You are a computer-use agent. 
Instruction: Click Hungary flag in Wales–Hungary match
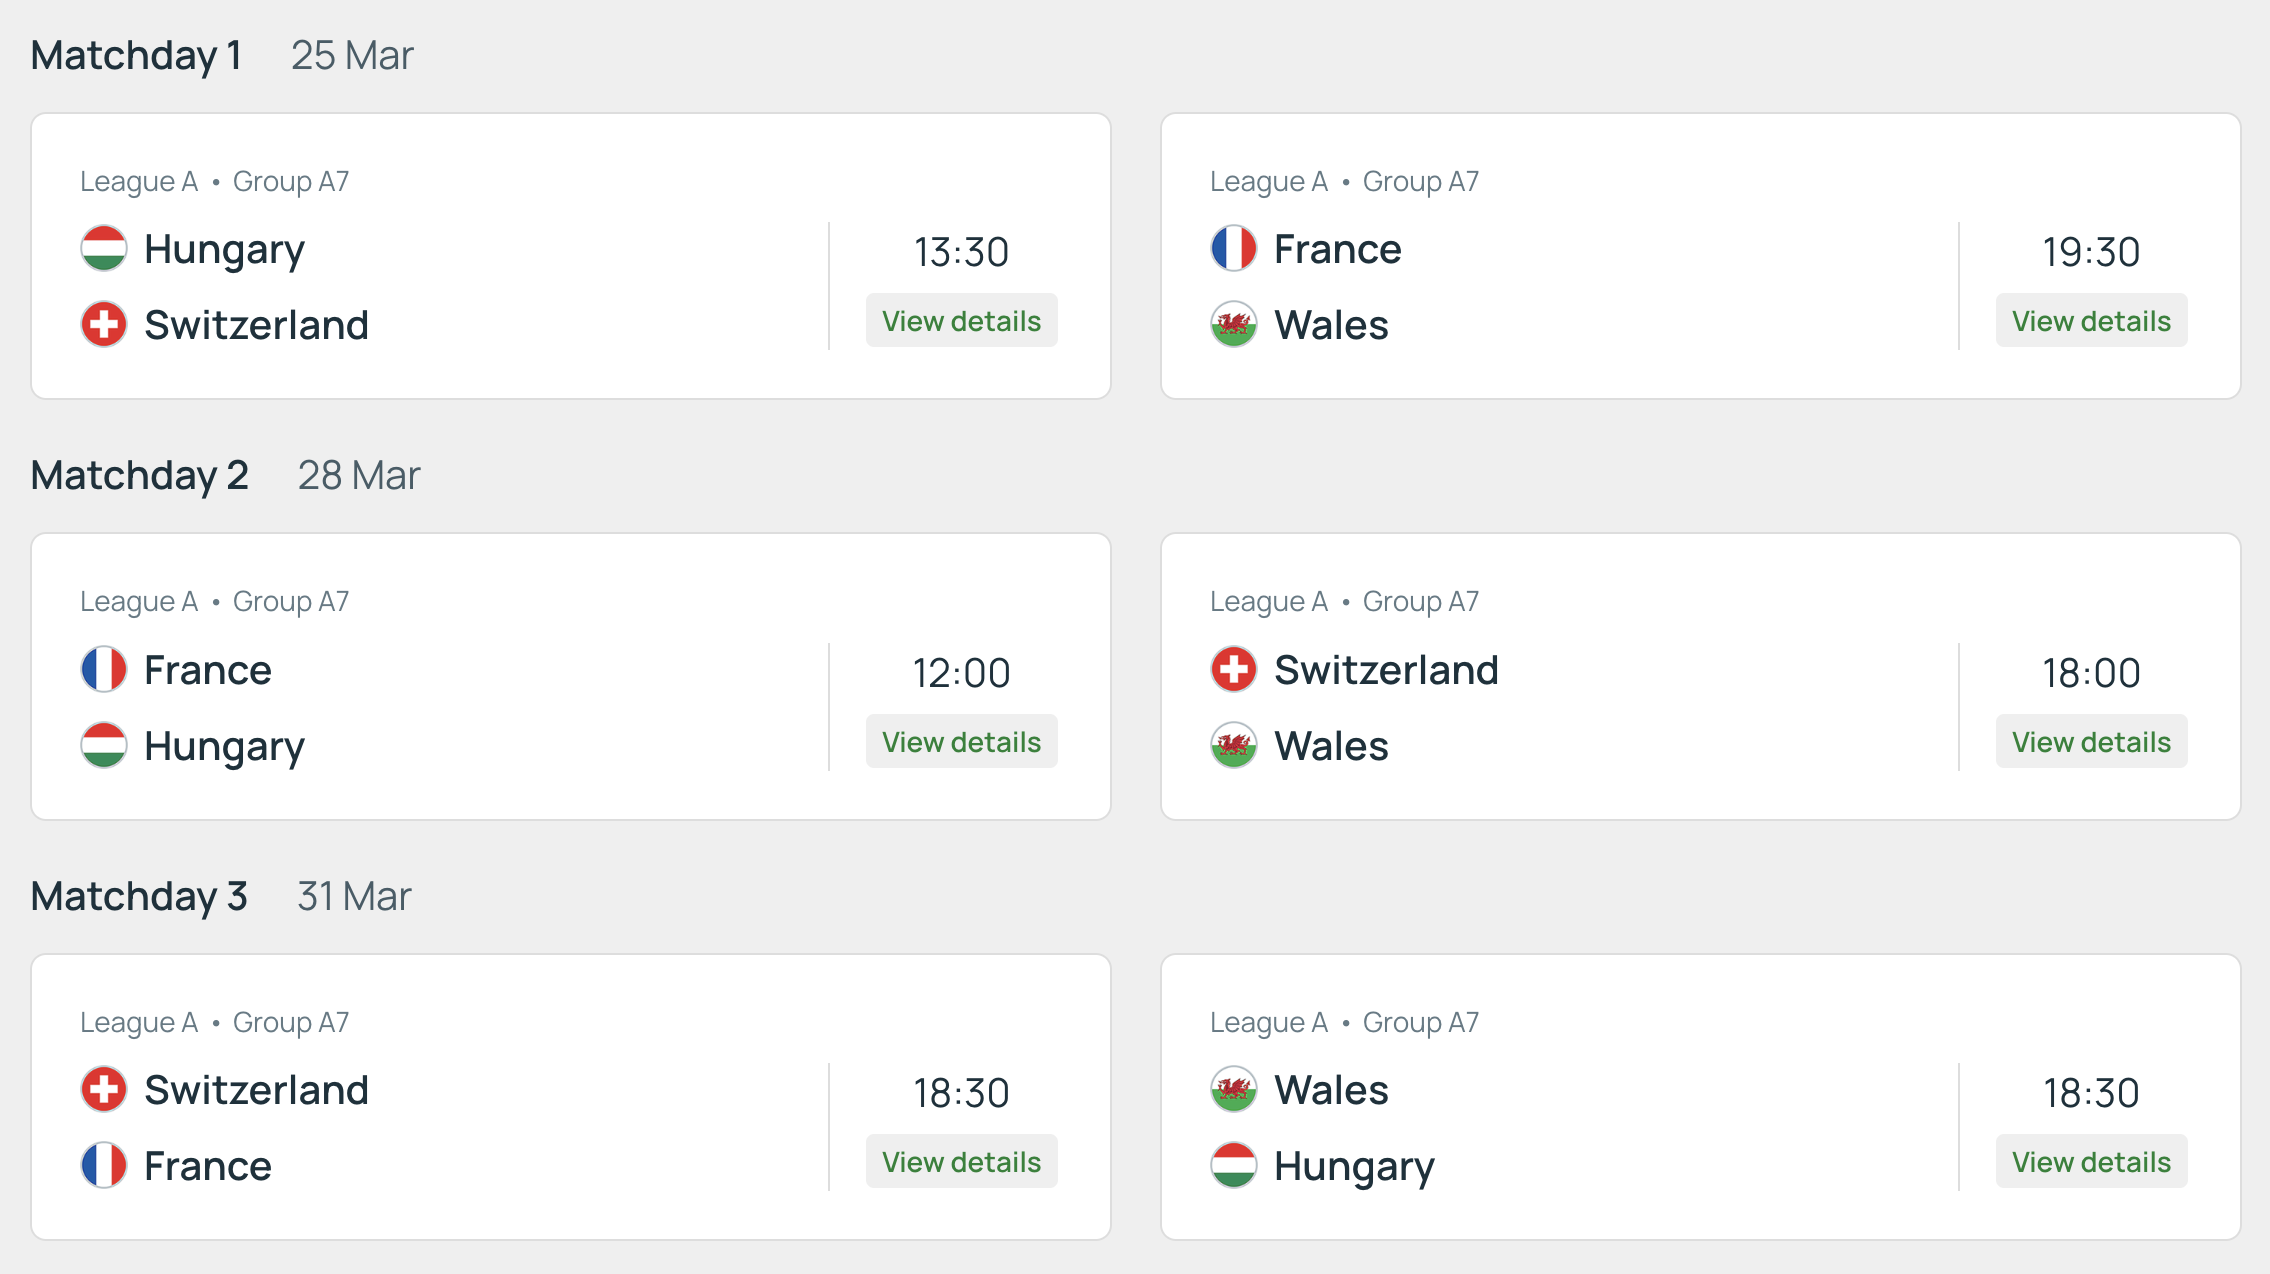tap(1234, 1166)
